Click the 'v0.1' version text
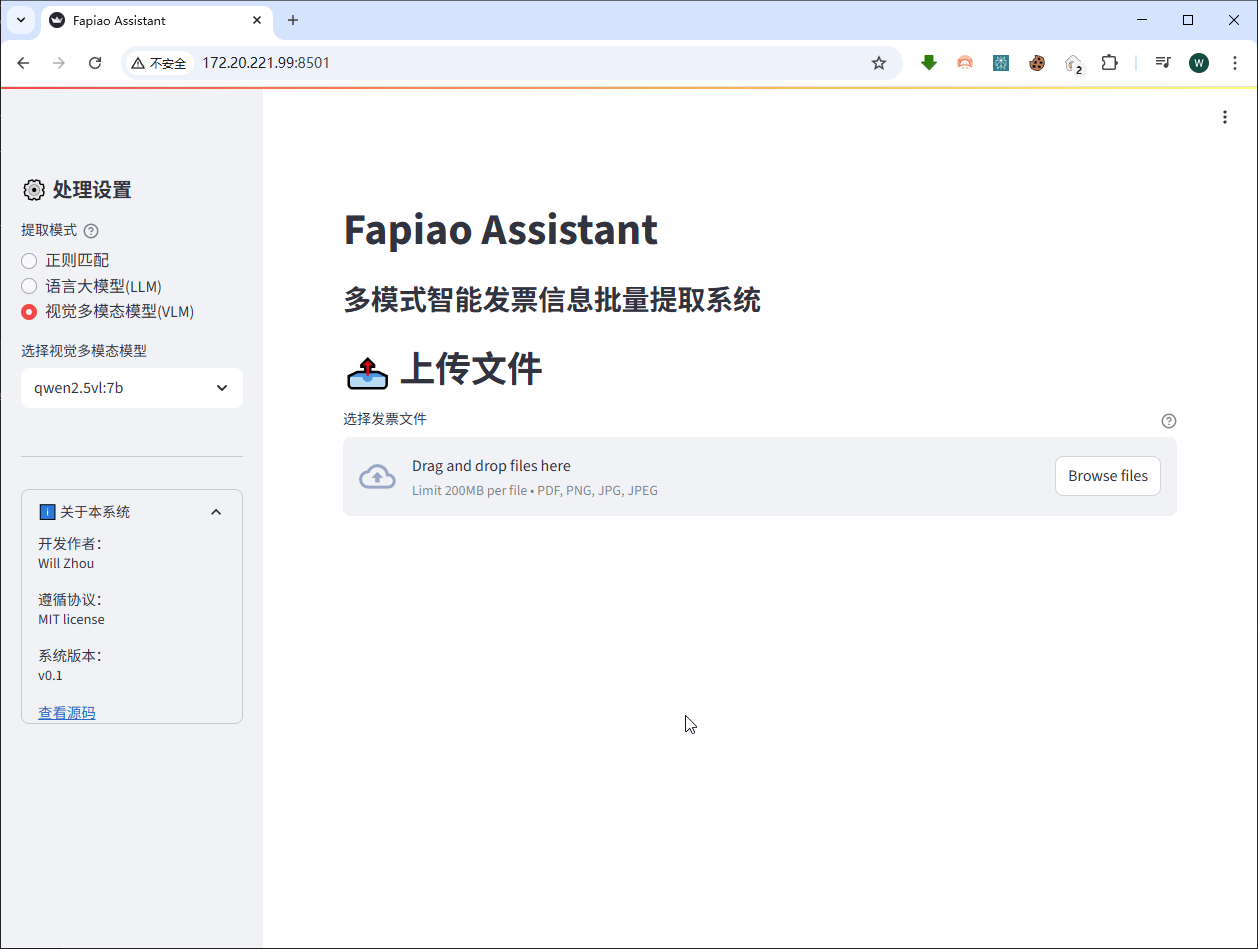 50,675
